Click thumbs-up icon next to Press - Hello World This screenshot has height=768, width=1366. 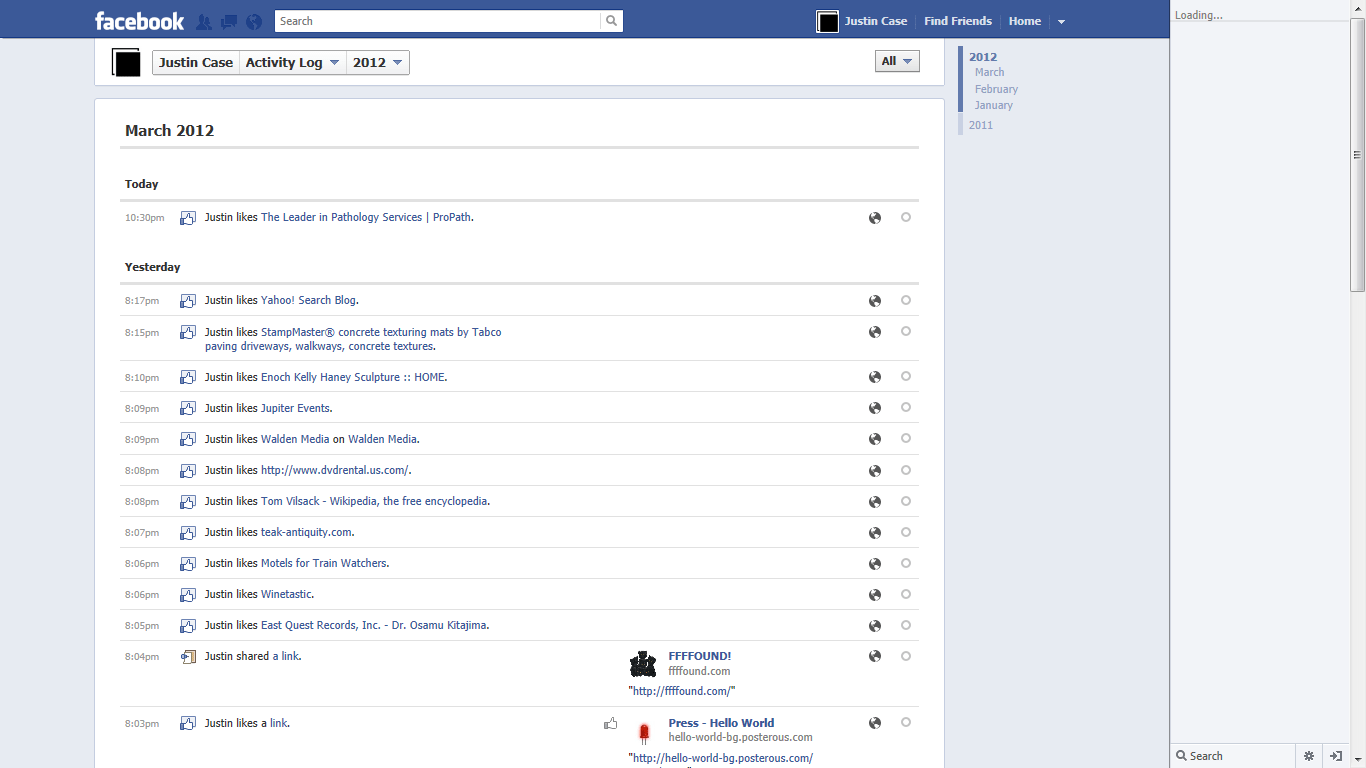pyautogui.click(x=610, y=723)
